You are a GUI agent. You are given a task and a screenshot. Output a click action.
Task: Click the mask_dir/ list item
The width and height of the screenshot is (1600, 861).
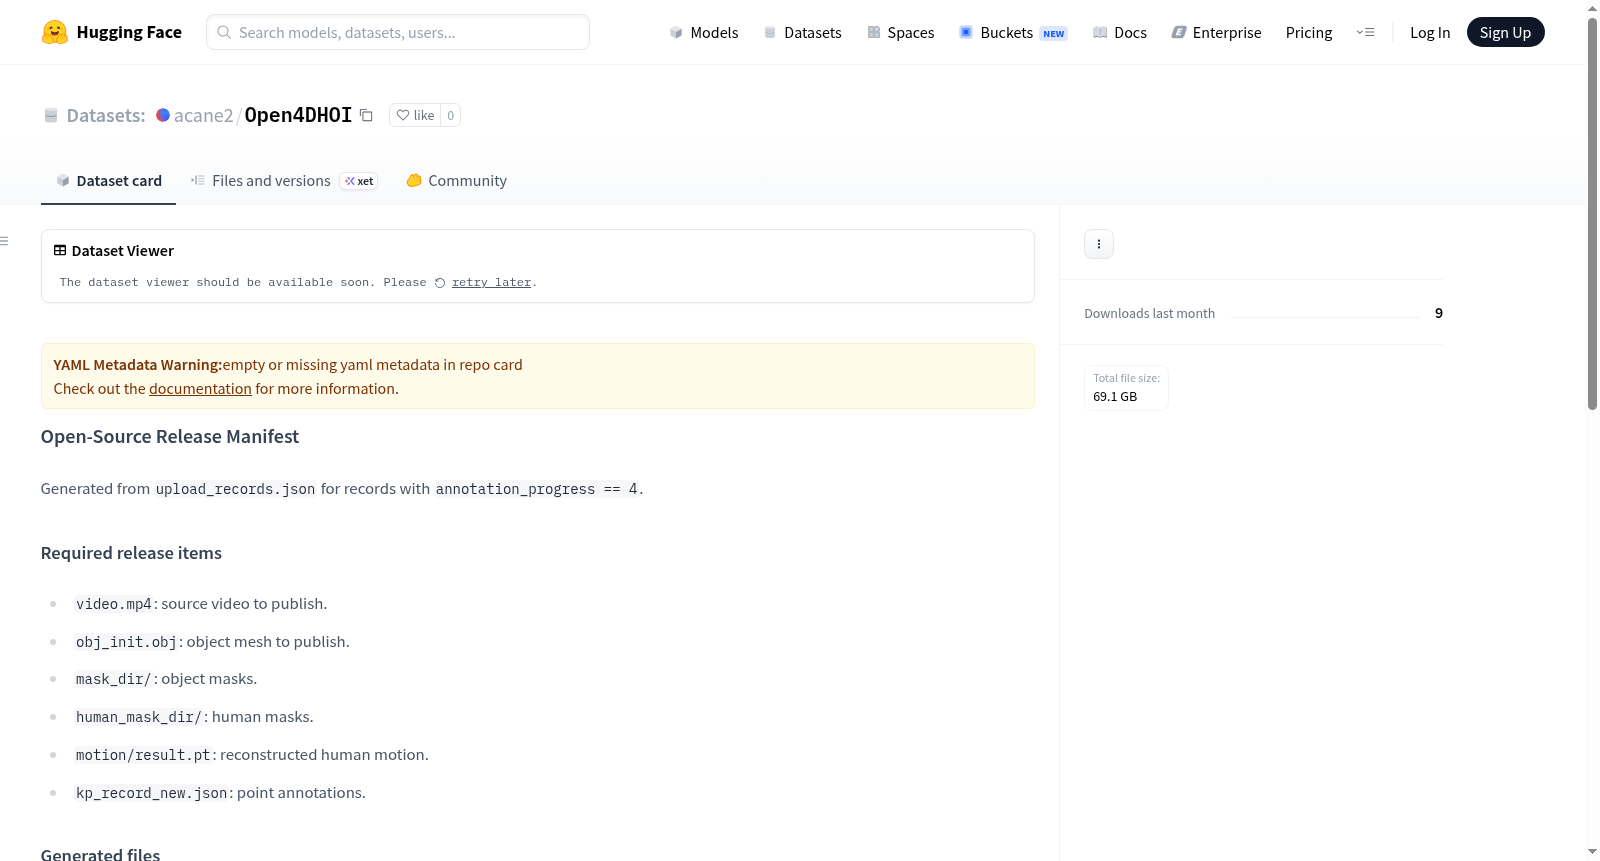[166, 679]
